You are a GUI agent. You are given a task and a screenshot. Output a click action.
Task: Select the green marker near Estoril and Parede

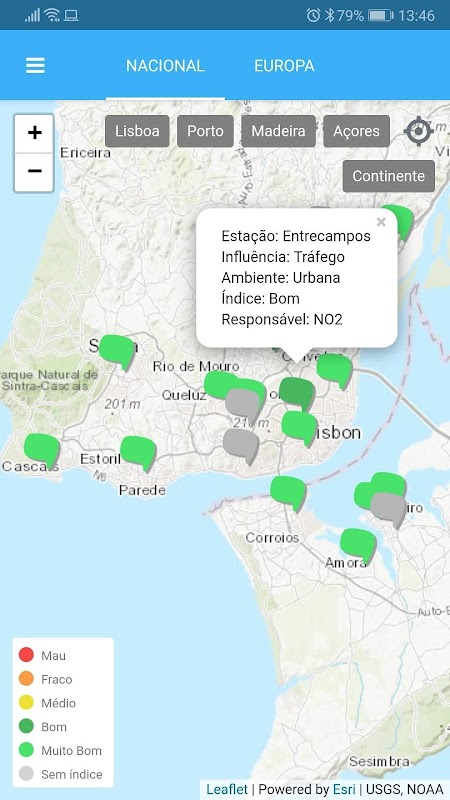(x=138, y=452)
